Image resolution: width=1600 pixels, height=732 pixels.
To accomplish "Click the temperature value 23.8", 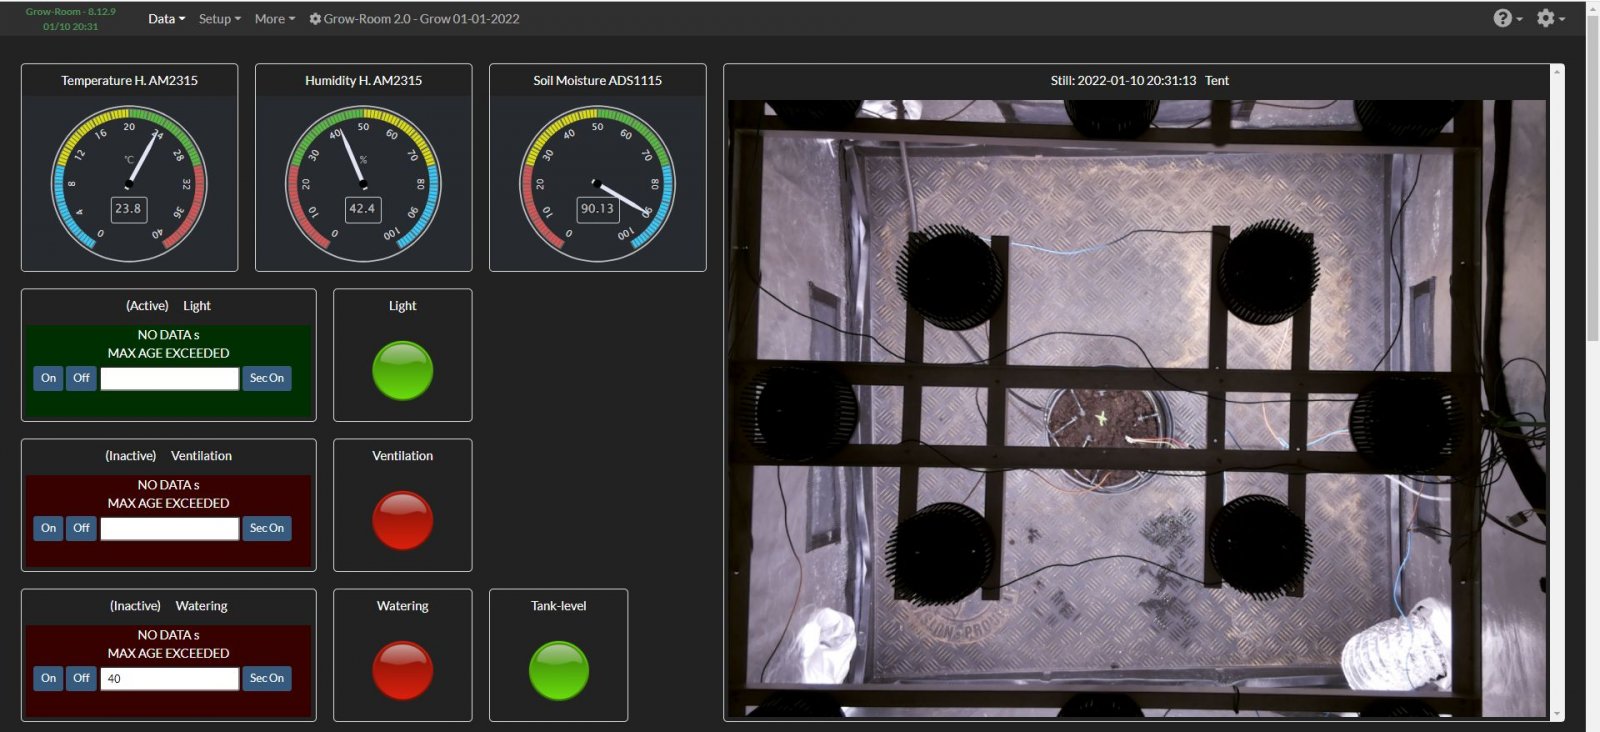I will 128,209.
